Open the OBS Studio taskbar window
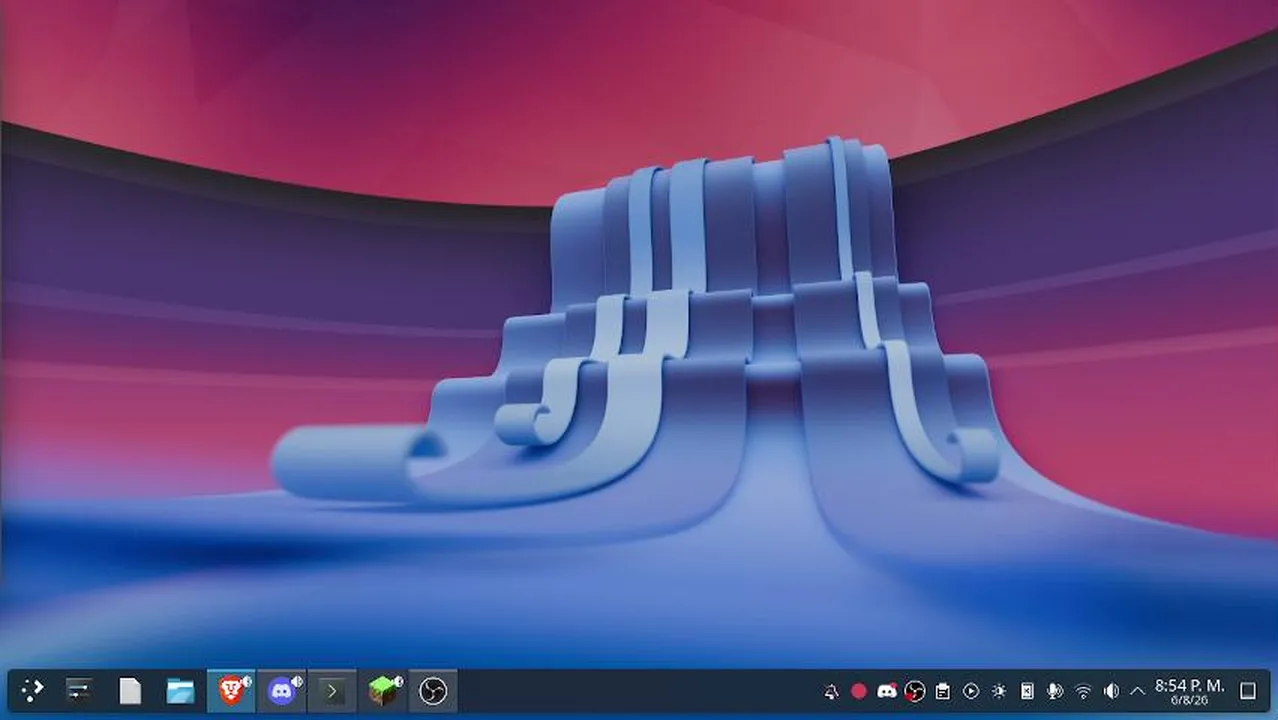This screenshot has height=720, width=1278. click(x=433, y=691)
